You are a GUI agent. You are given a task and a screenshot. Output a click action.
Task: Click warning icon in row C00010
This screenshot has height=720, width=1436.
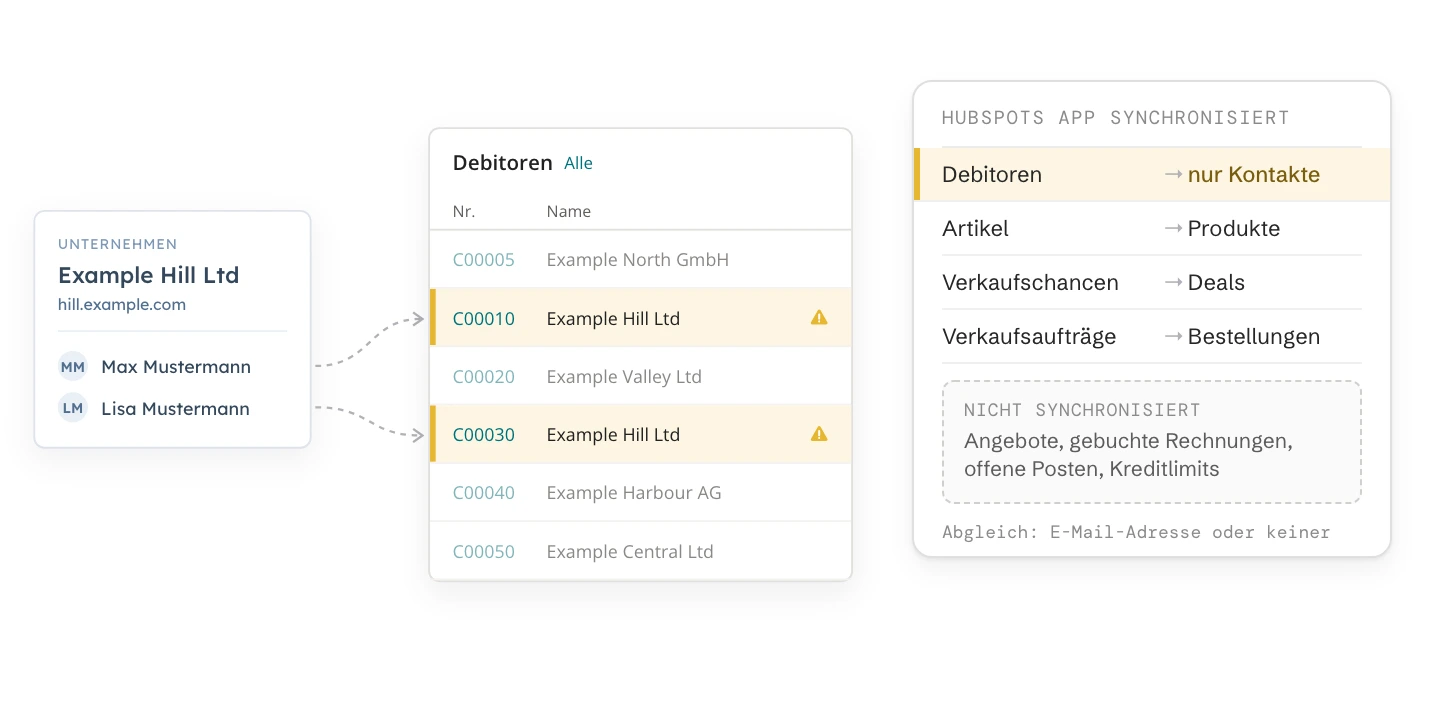tap(819, 318)
